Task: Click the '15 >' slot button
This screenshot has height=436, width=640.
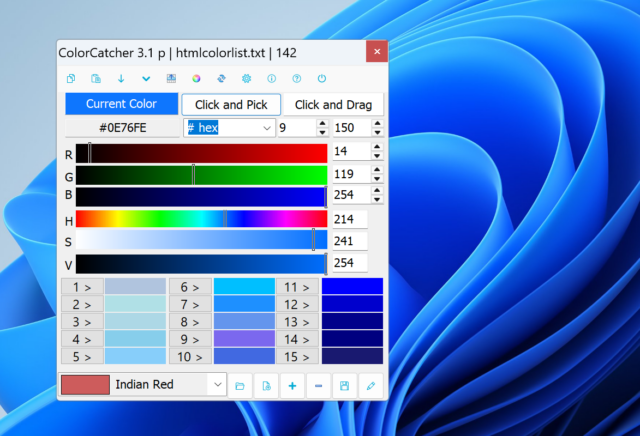Action: click(298, 357)
